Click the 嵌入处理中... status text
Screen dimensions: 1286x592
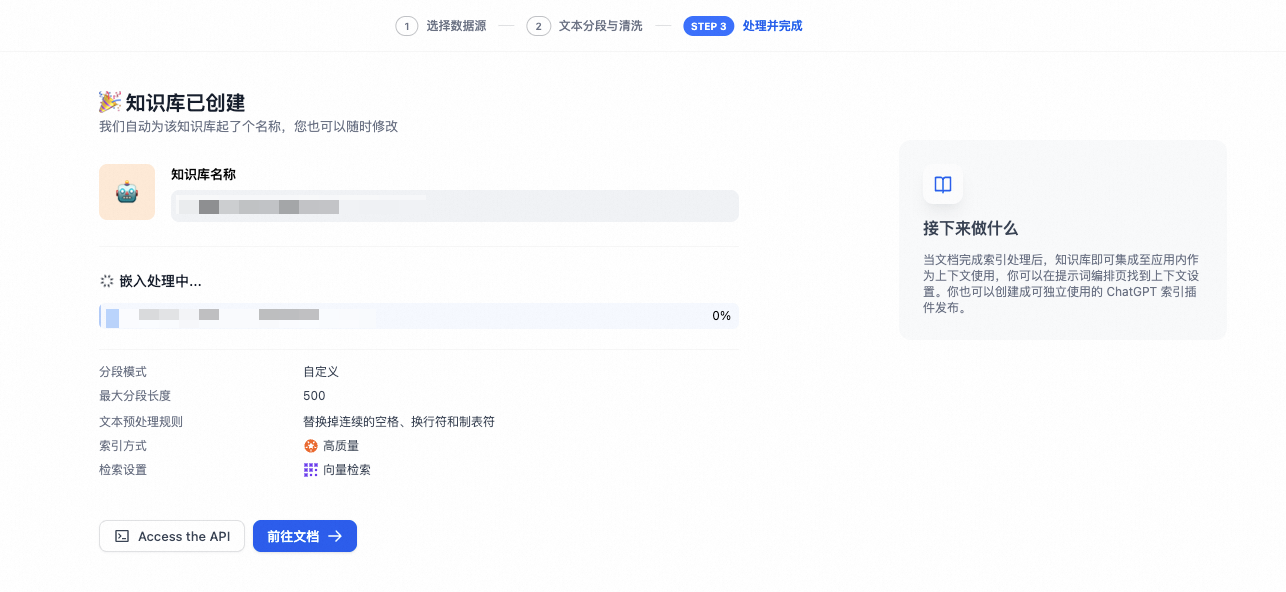coord(160,282)
